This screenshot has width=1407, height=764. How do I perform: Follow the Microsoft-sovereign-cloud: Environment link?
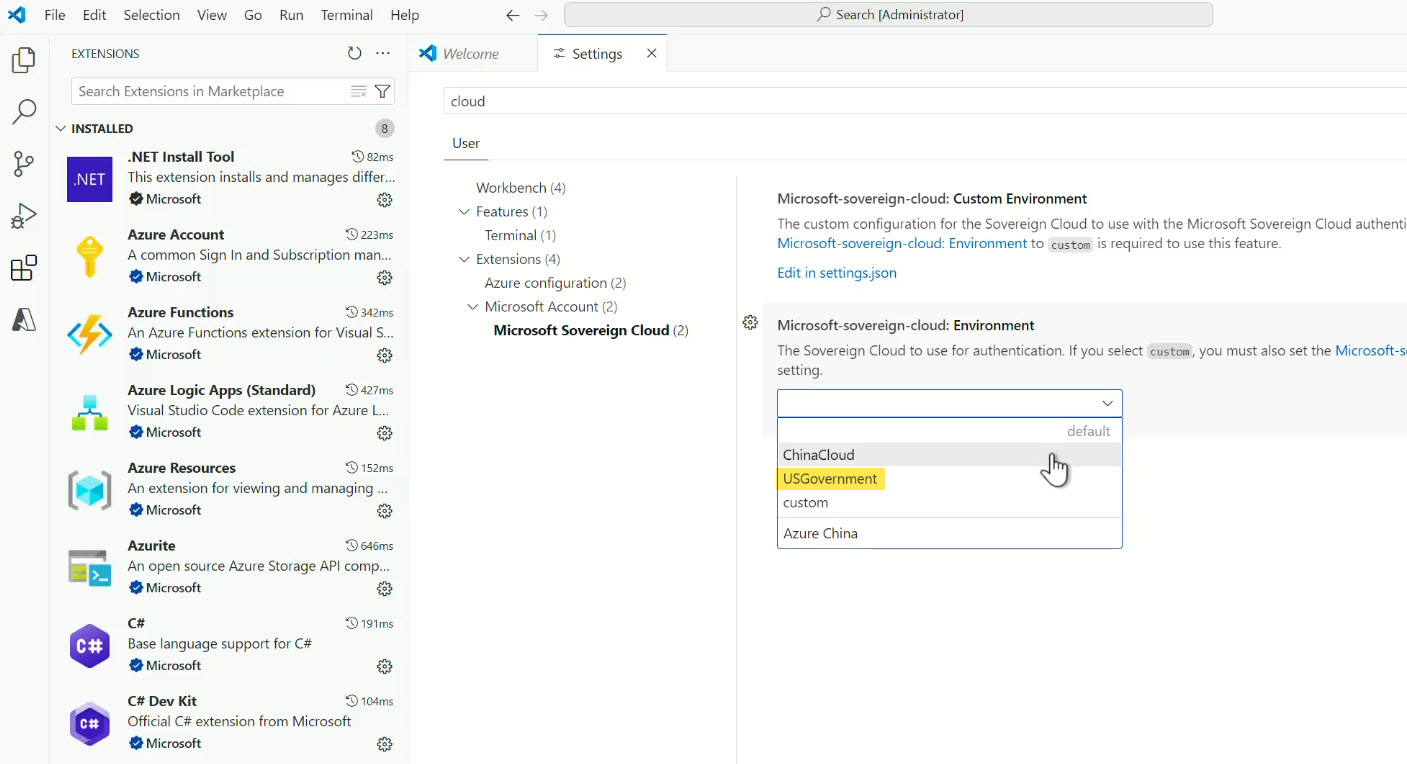click(x=902, y=243)
